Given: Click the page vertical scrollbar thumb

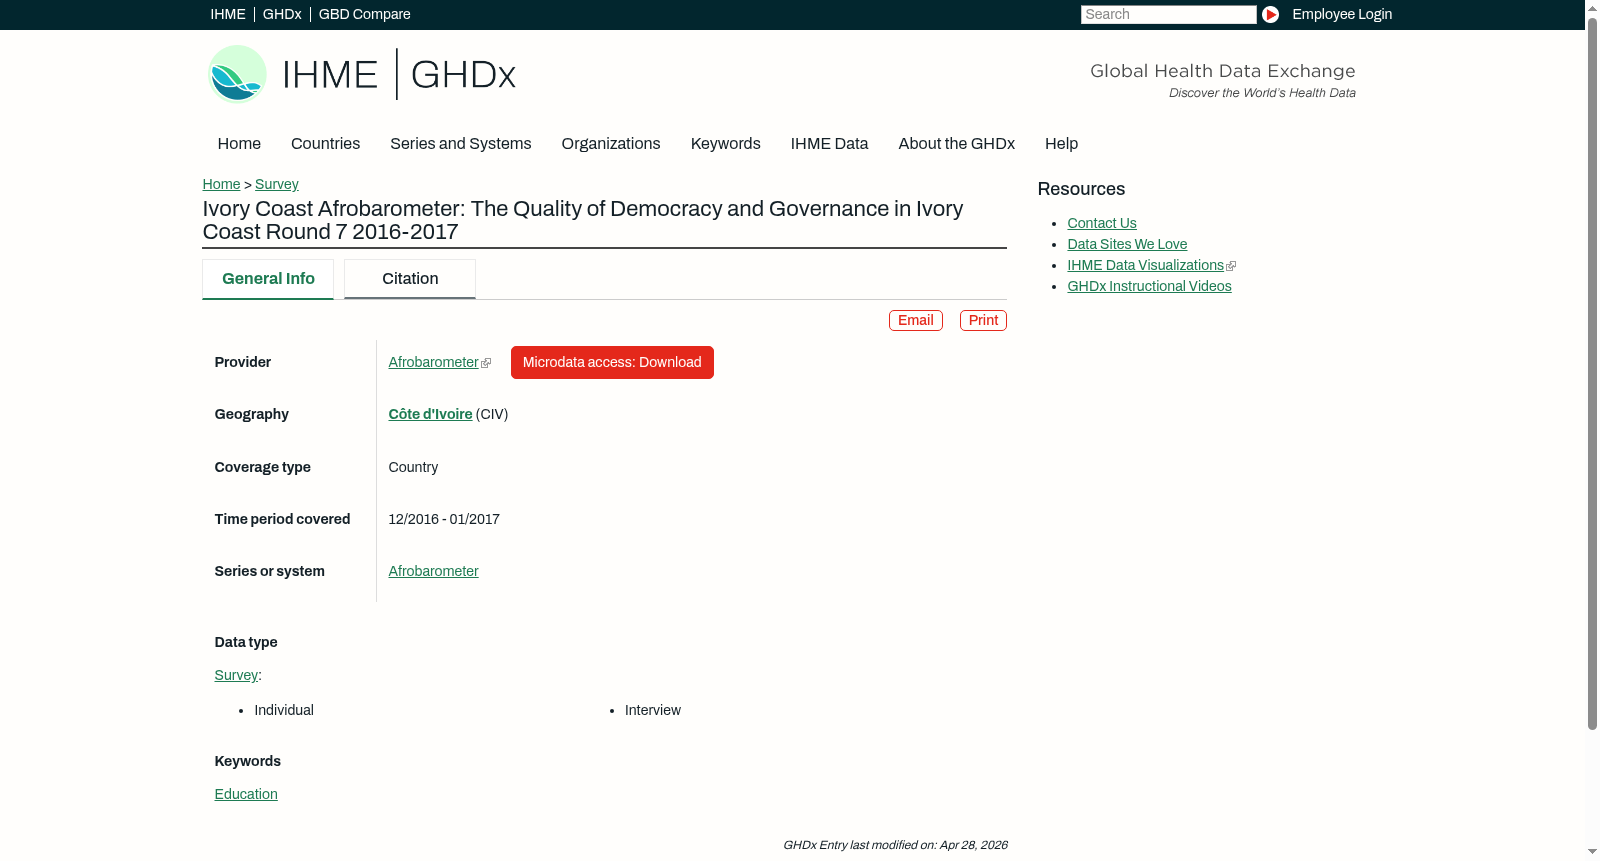Looking at the screenshot, I should pos(1592,373).
